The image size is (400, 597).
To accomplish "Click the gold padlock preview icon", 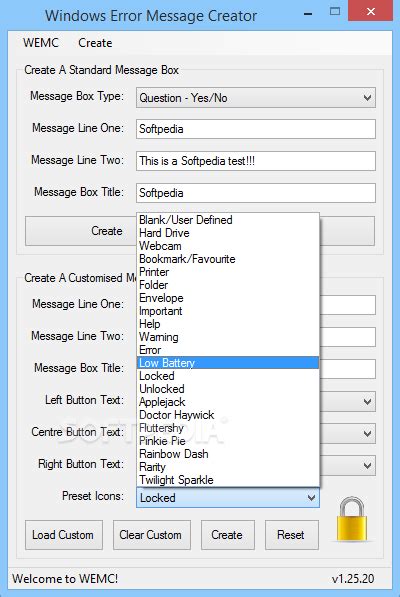I will pos(352,519).
